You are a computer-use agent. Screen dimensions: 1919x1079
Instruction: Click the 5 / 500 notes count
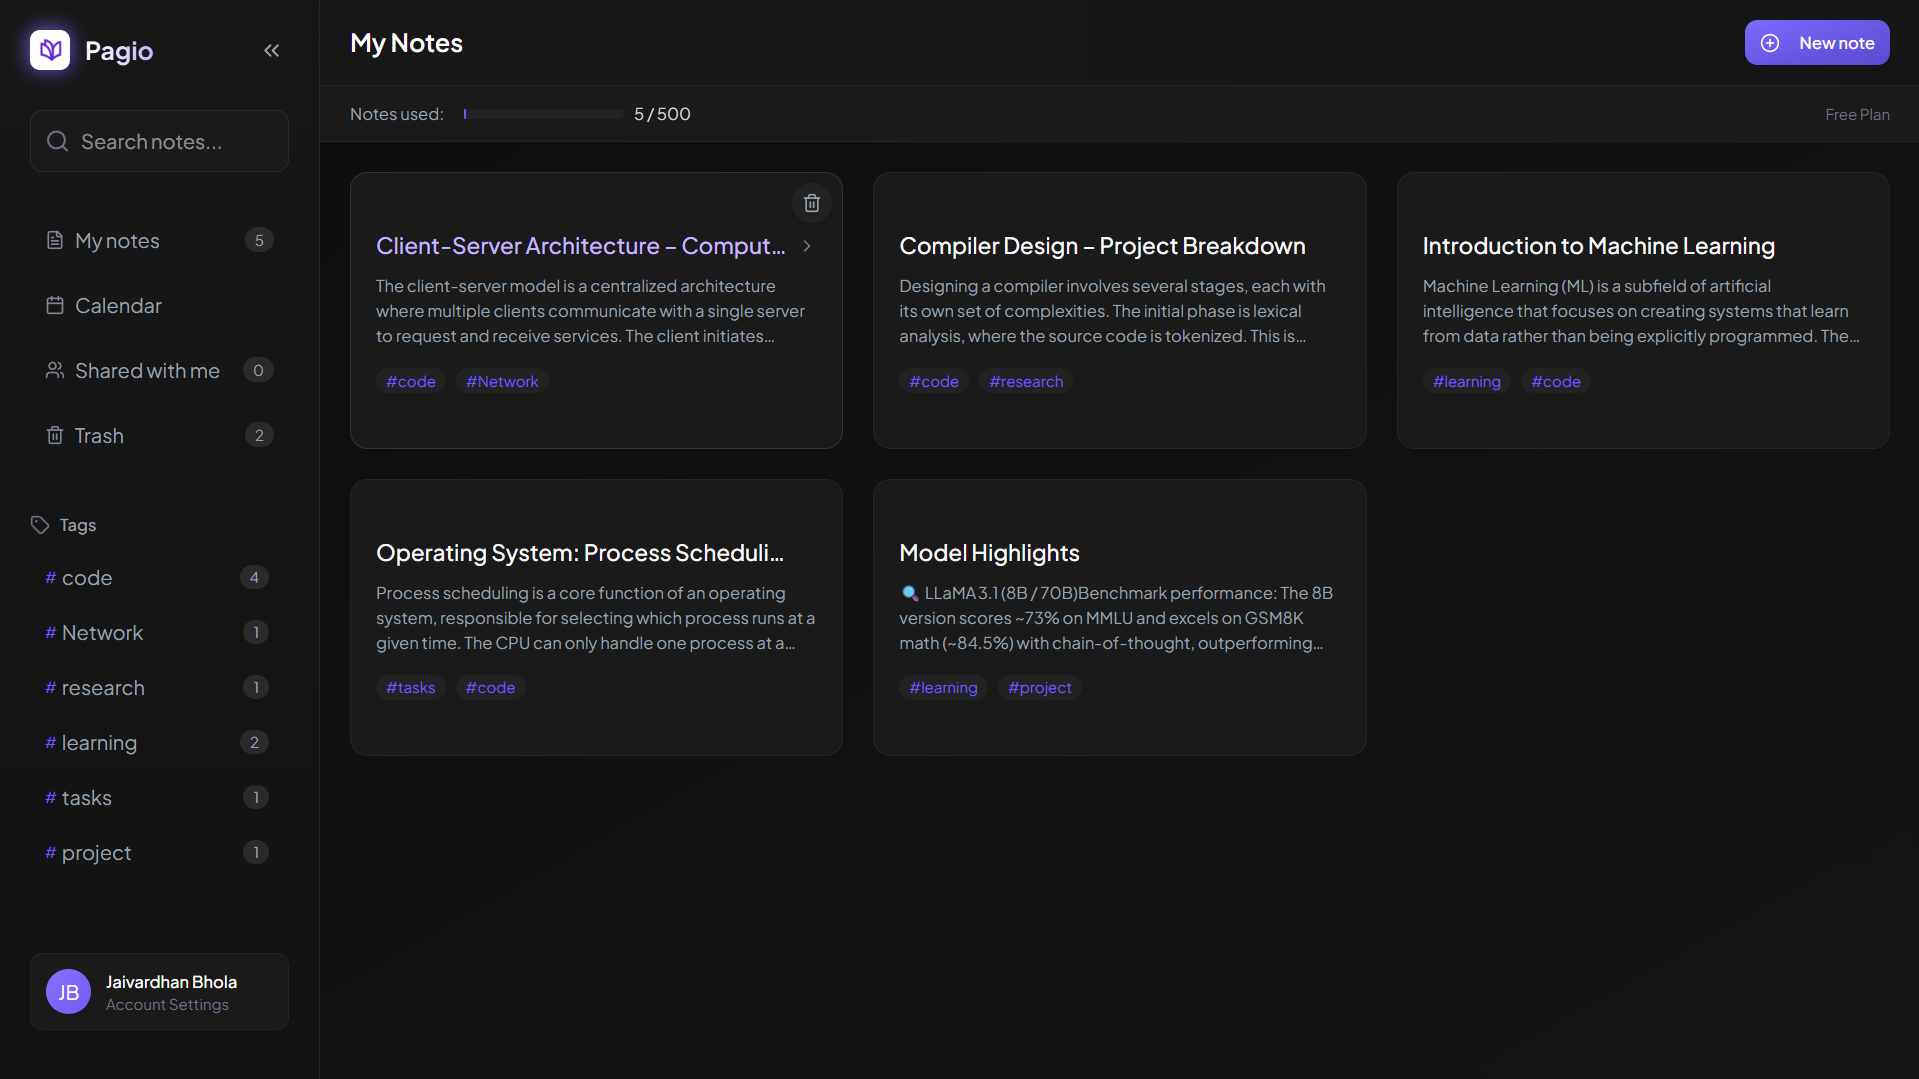tap(662, 114)
